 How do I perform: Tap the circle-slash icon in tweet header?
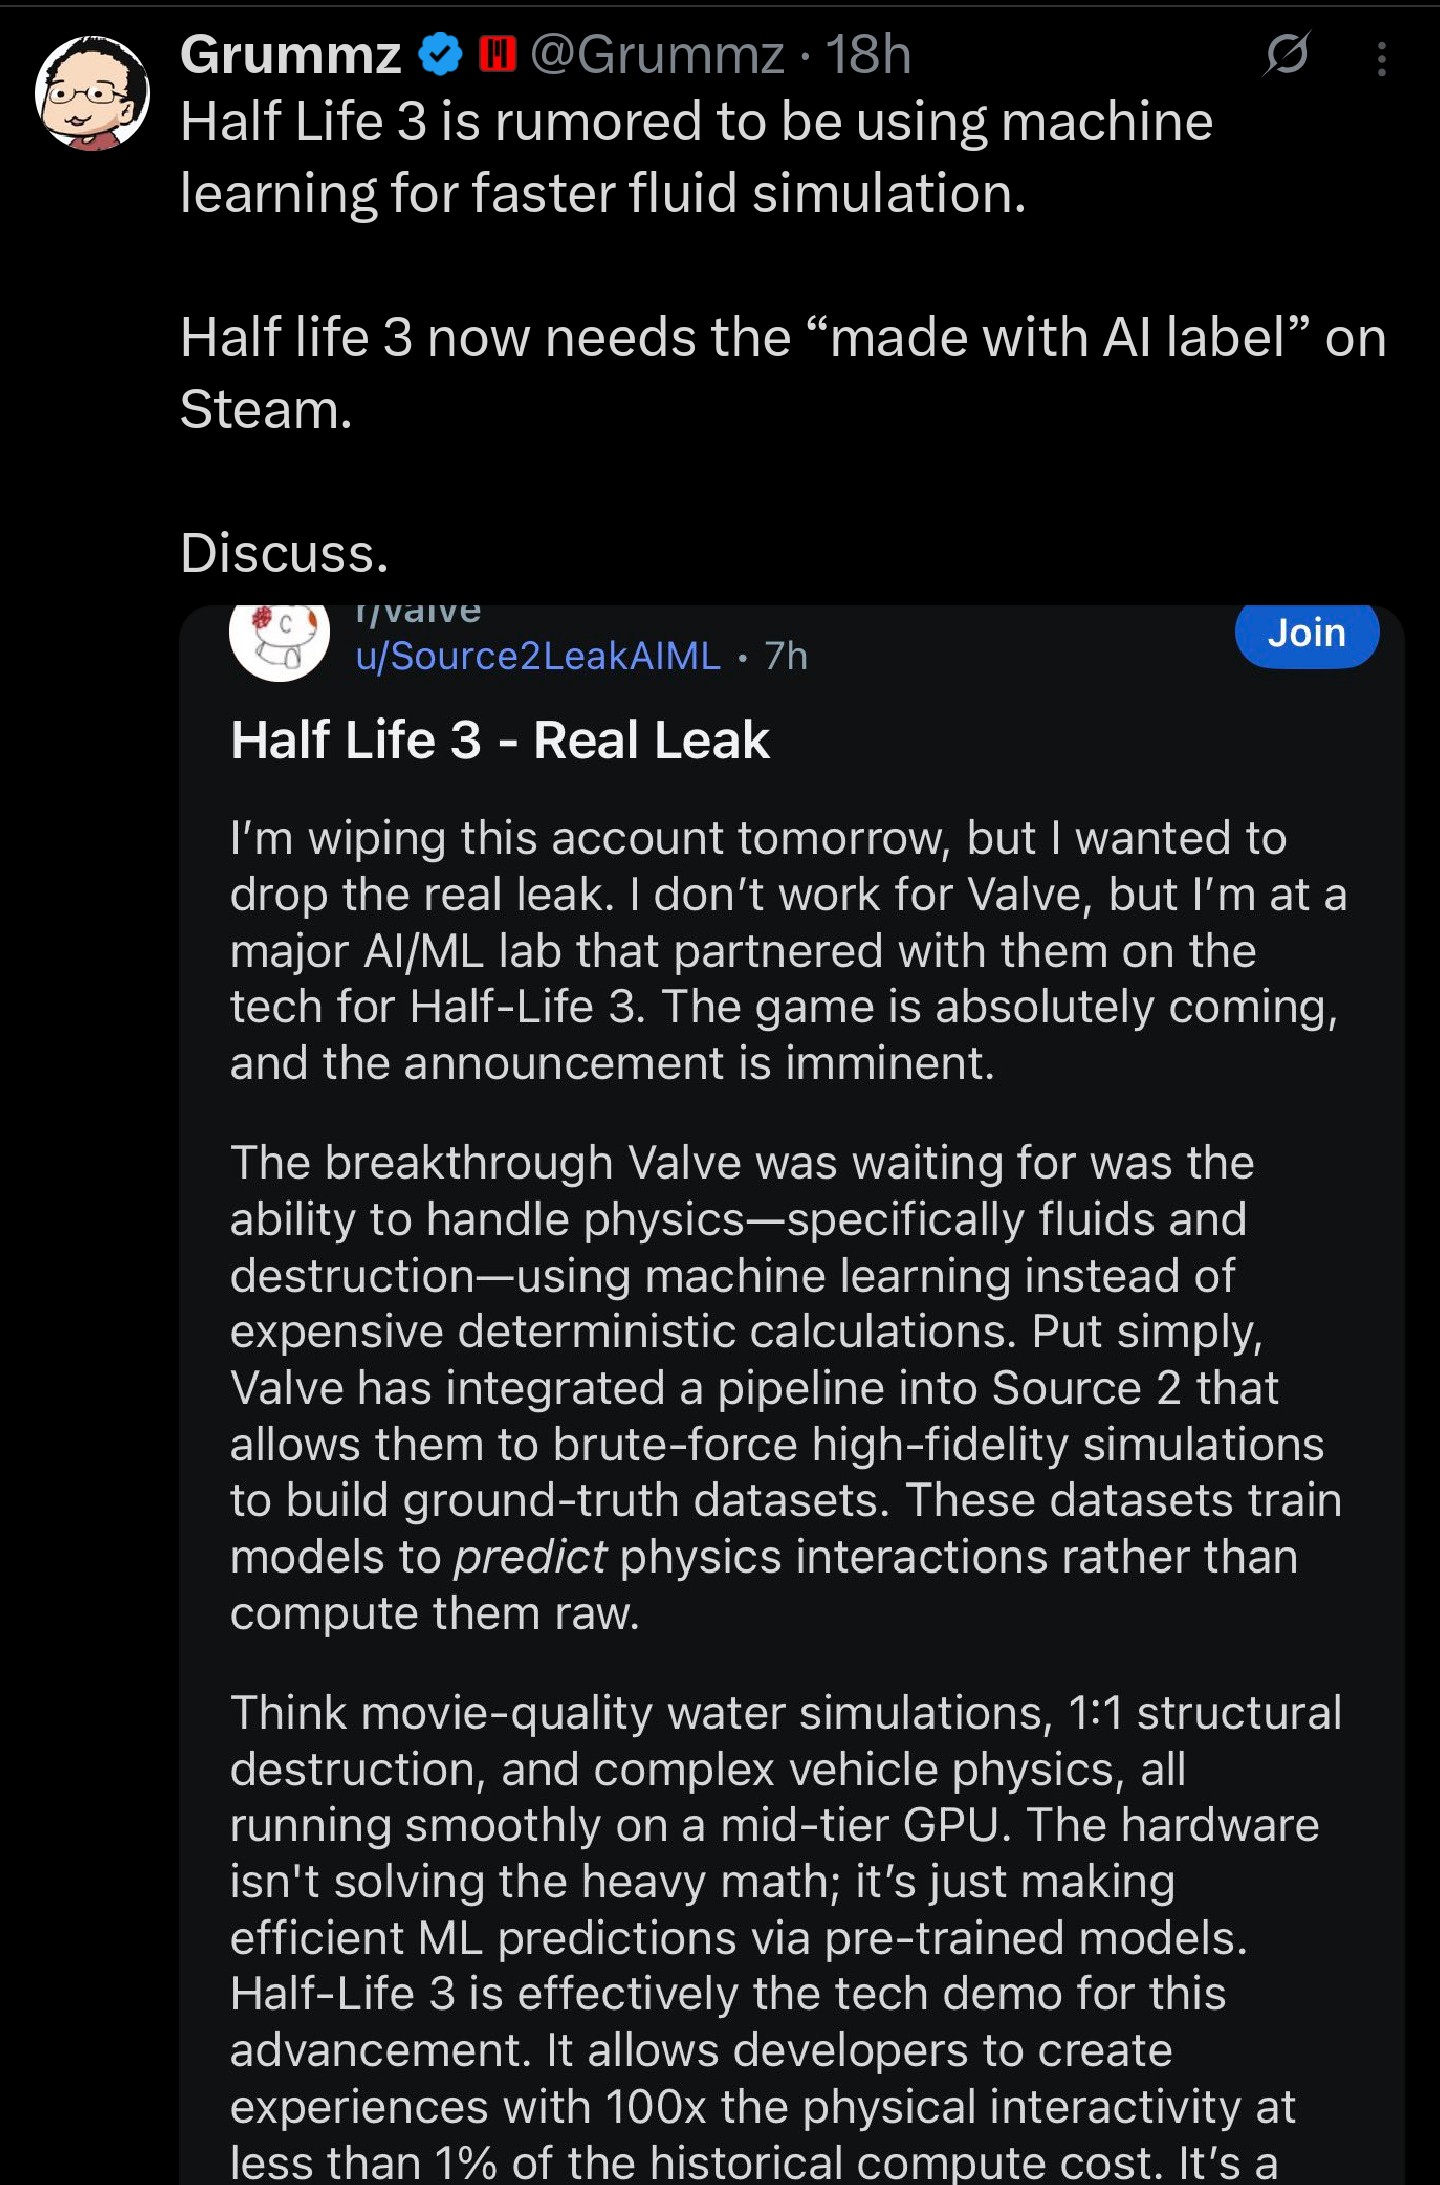(x=1286, y=54)
